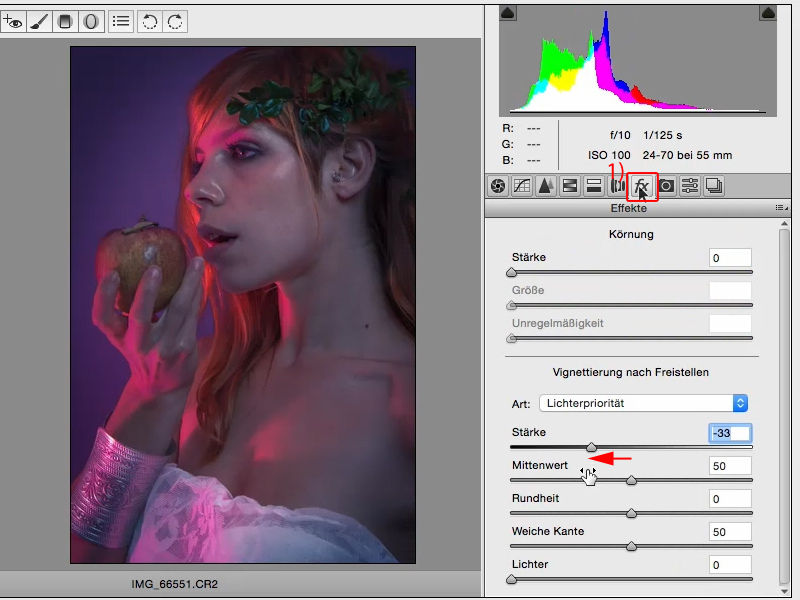Open the Snapshots tab
This screenshot has height=600, width=800.
click(x=713, y=185)
